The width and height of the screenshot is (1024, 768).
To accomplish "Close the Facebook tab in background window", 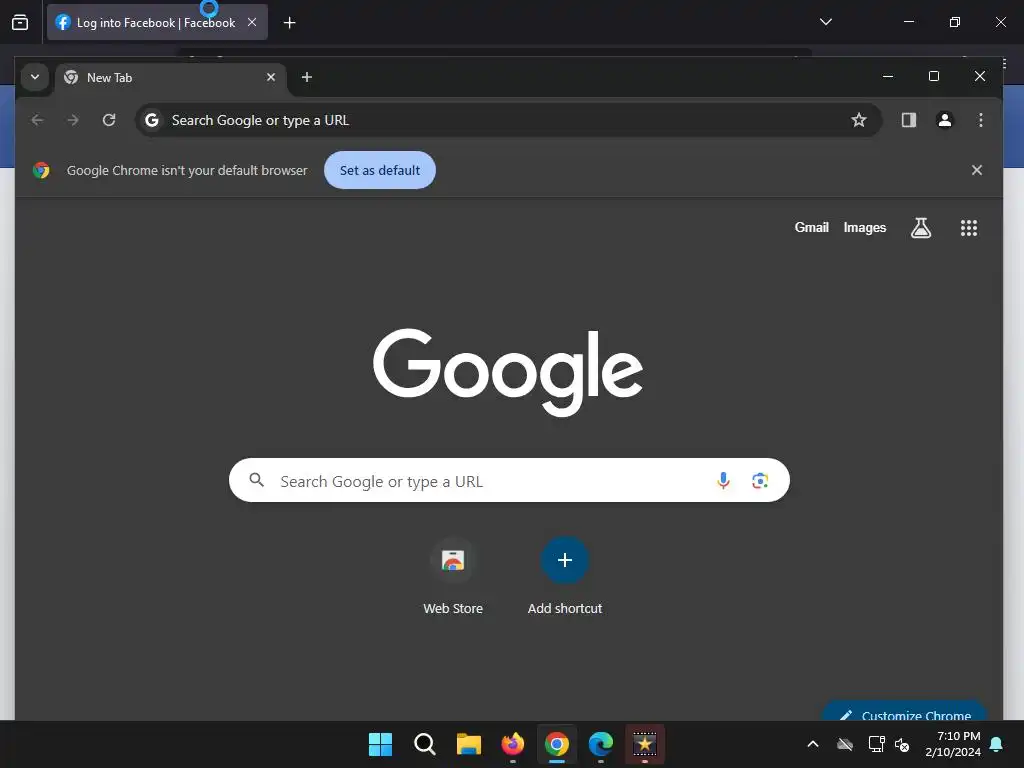I will (x=252, y=22).
